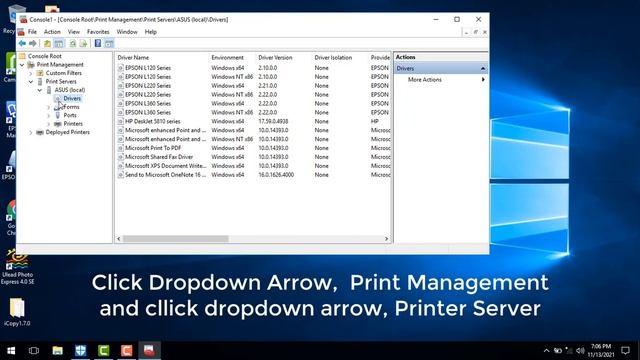This screenshot has width=640, height=360.
Task: Click the active Print Management taskbar button
Action: coord(149,351)
